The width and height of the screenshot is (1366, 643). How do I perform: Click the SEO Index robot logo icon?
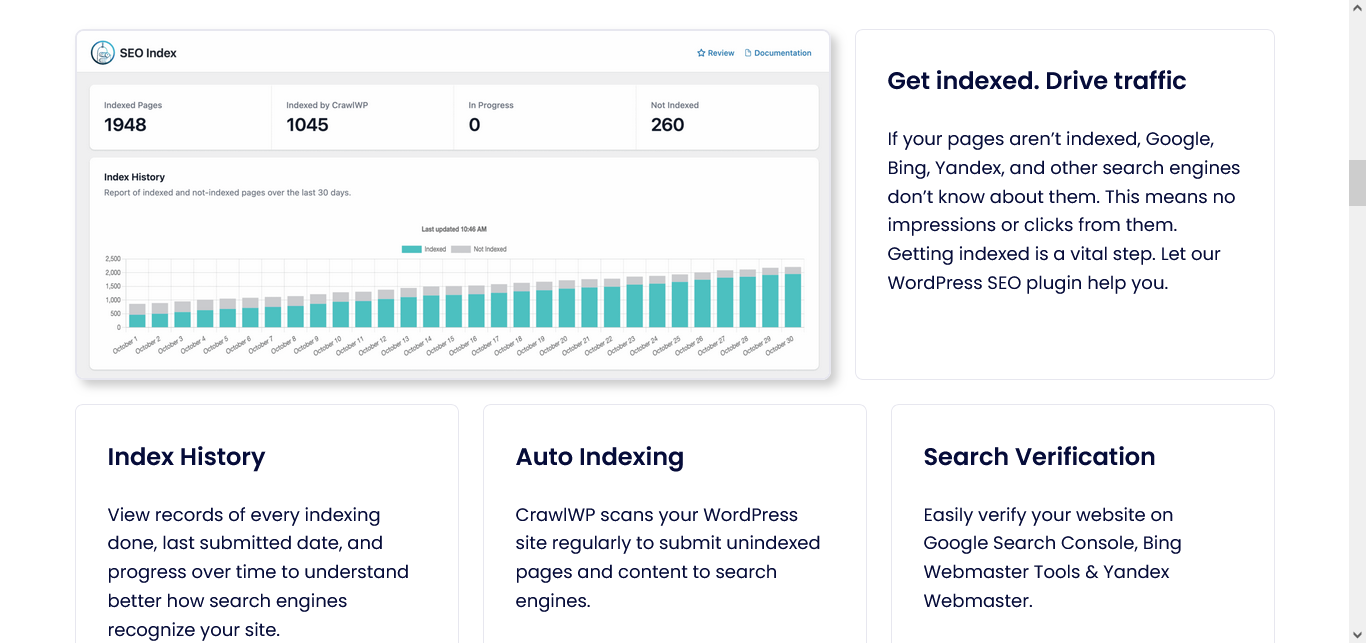coord(102,53)
